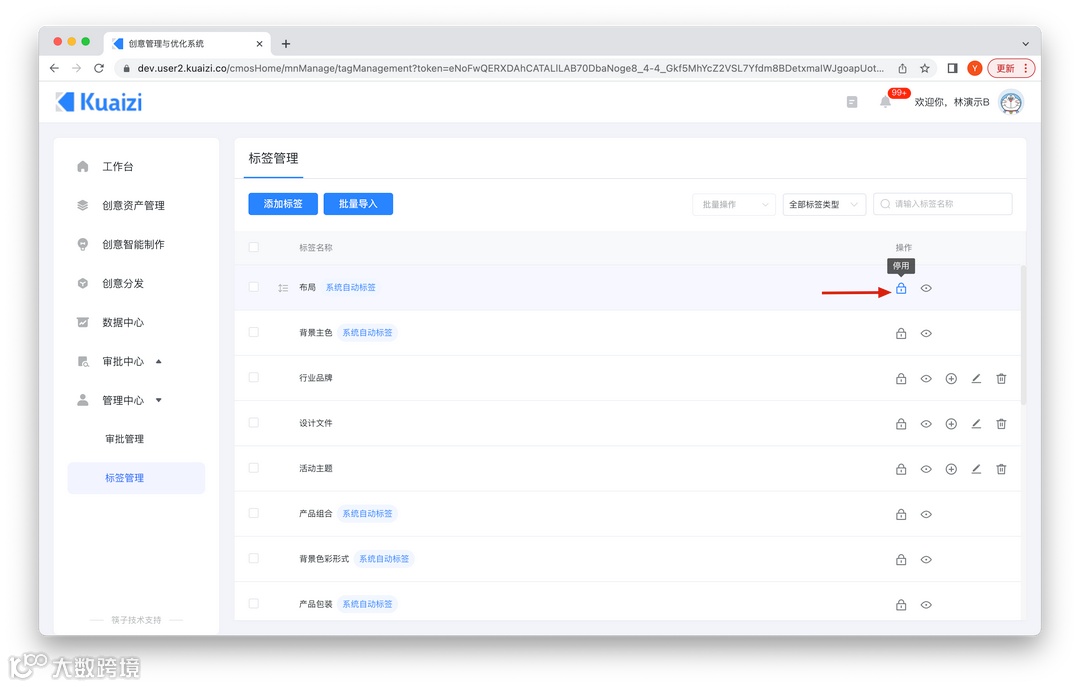This screenshot has width=1080, height=687.
Task: Click lock icon in 产品组合 row
Action: click(x=901, y=514)
